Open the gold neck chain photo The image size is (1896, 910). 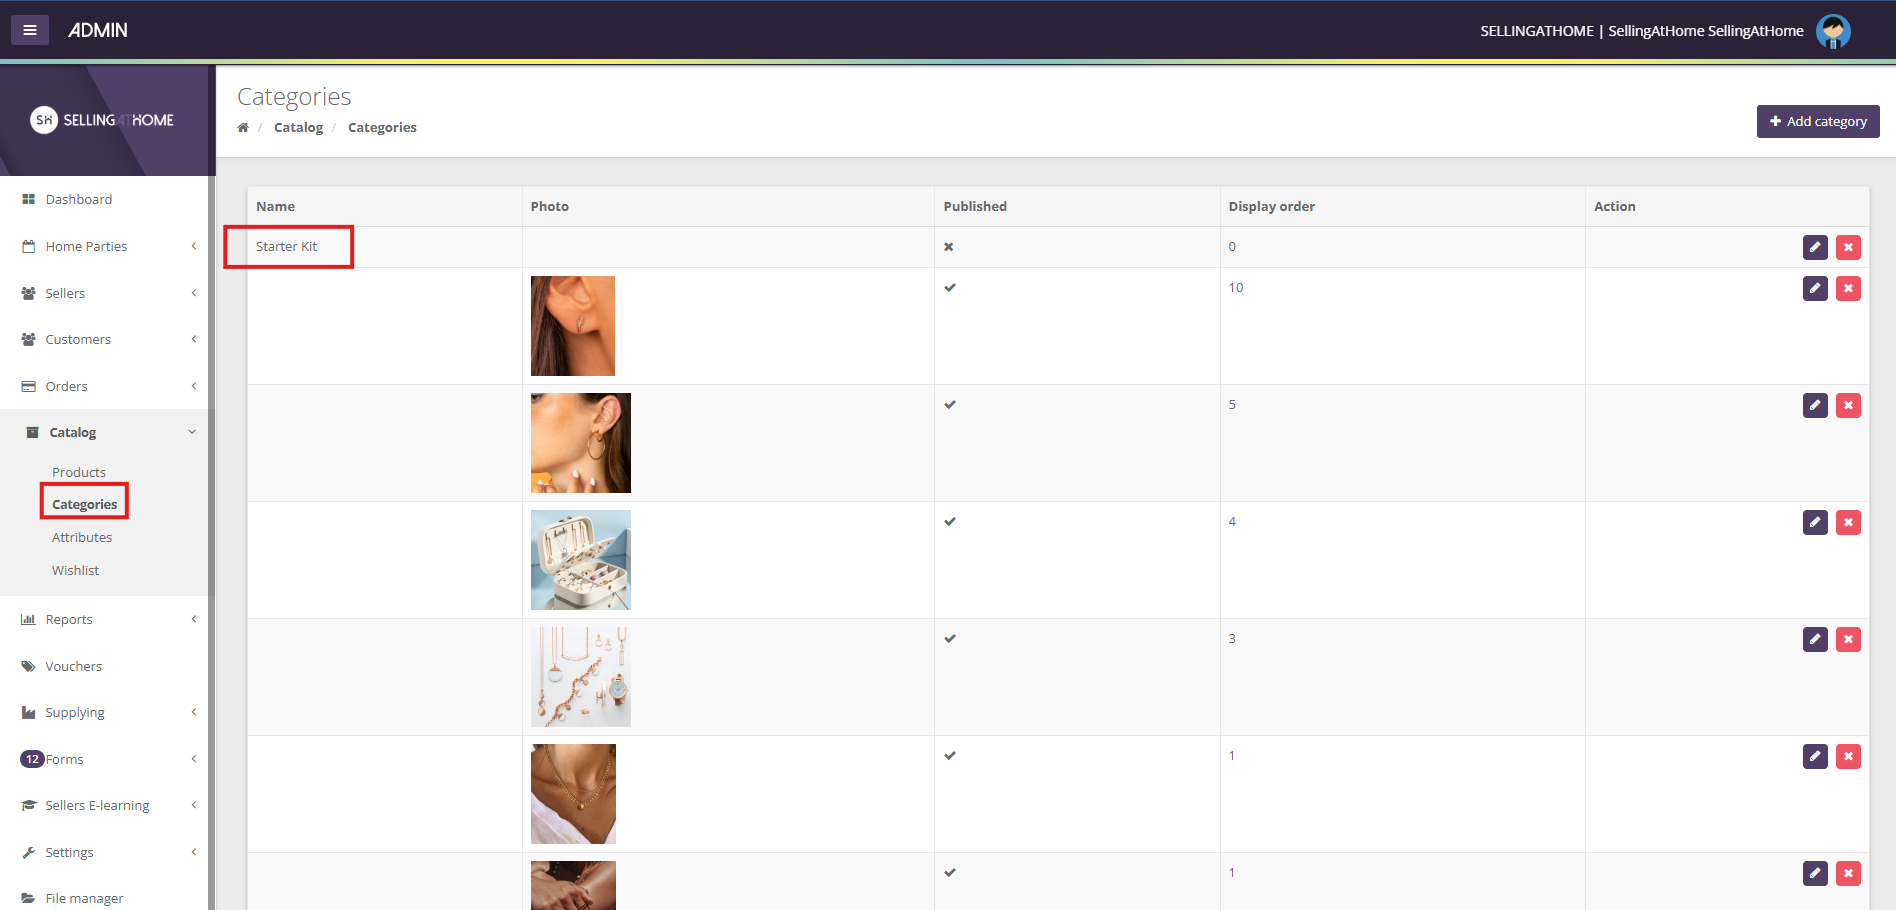(x=573, y=794)
